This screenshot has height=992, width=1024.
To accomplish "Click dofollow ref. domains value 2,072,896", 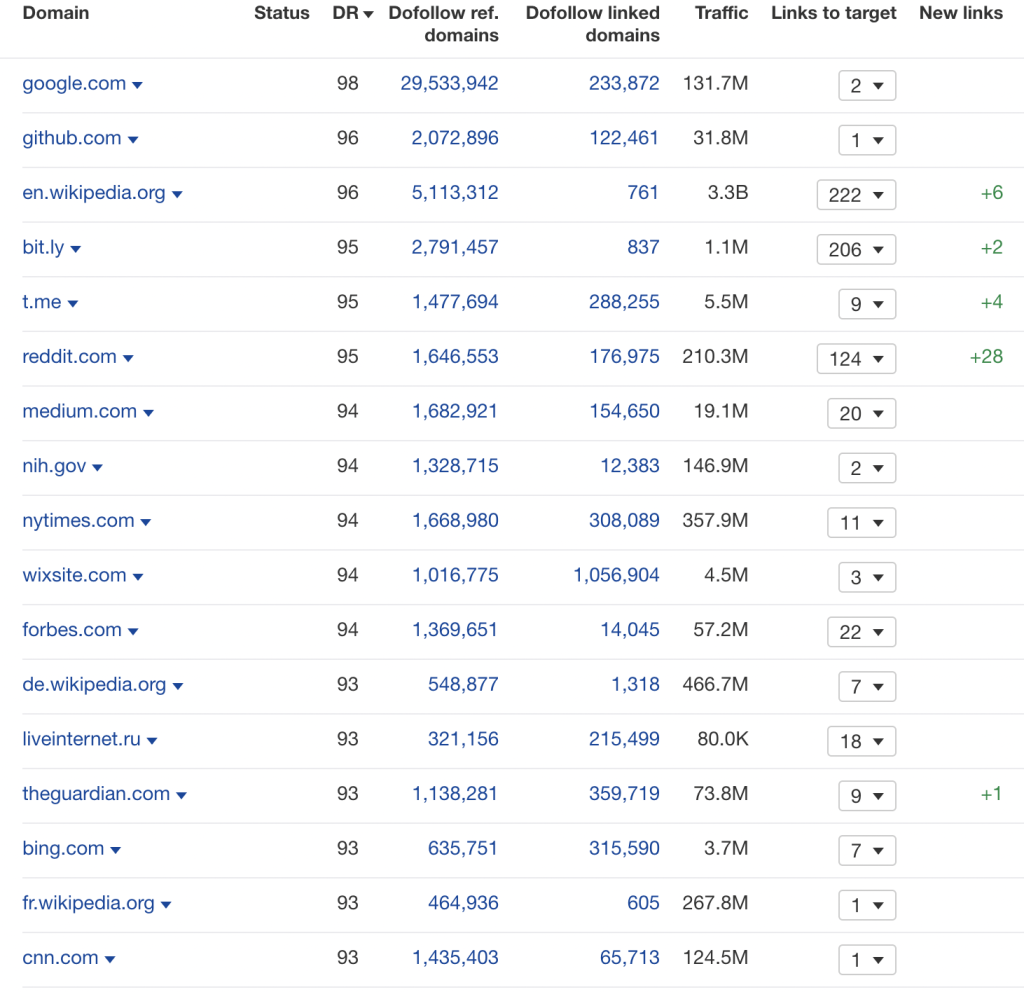I will tap(455, 138).
